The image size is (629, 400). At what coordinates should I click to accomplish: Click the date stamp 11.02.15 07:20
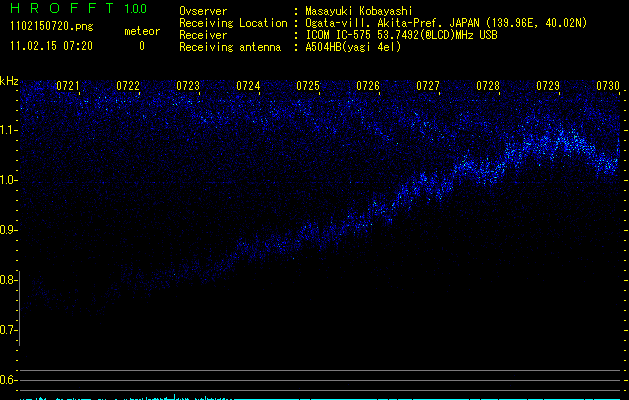point(51,46)
